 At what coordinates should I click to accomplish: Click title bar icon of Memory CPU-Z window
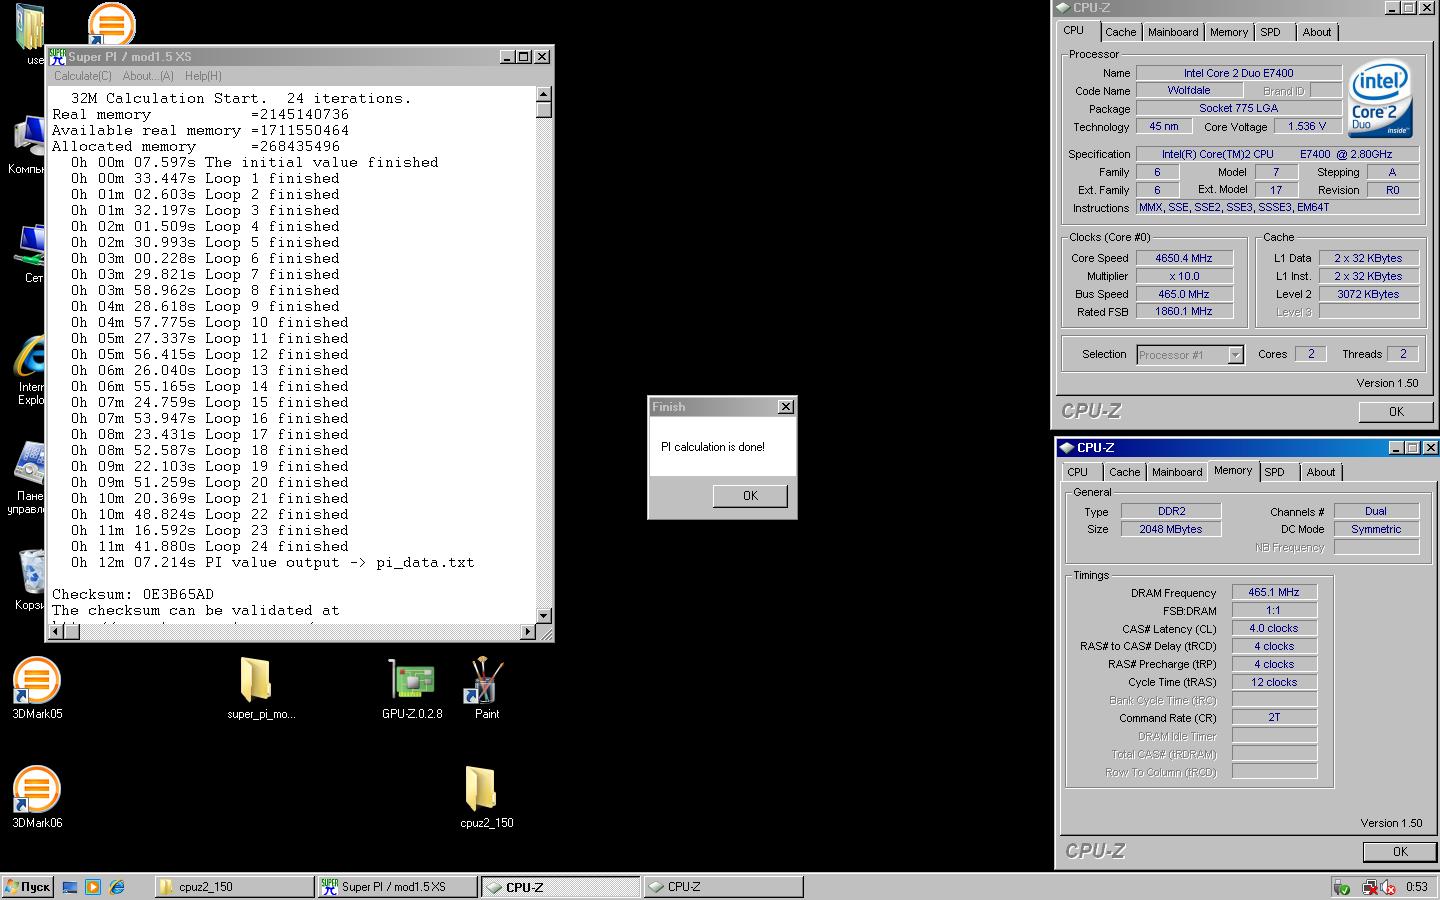[1066, 448]
